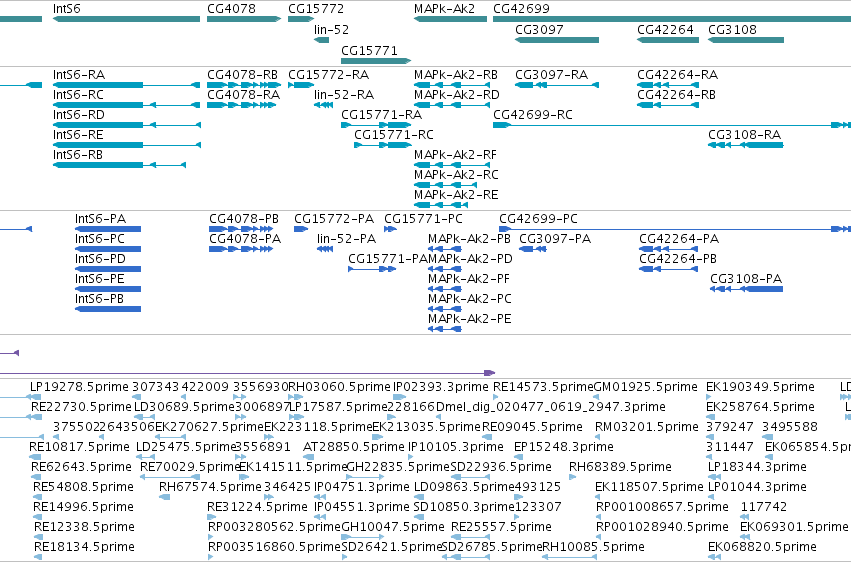Select the IntS6-PE protein label
Screen dimensions: 851x562
100,279
